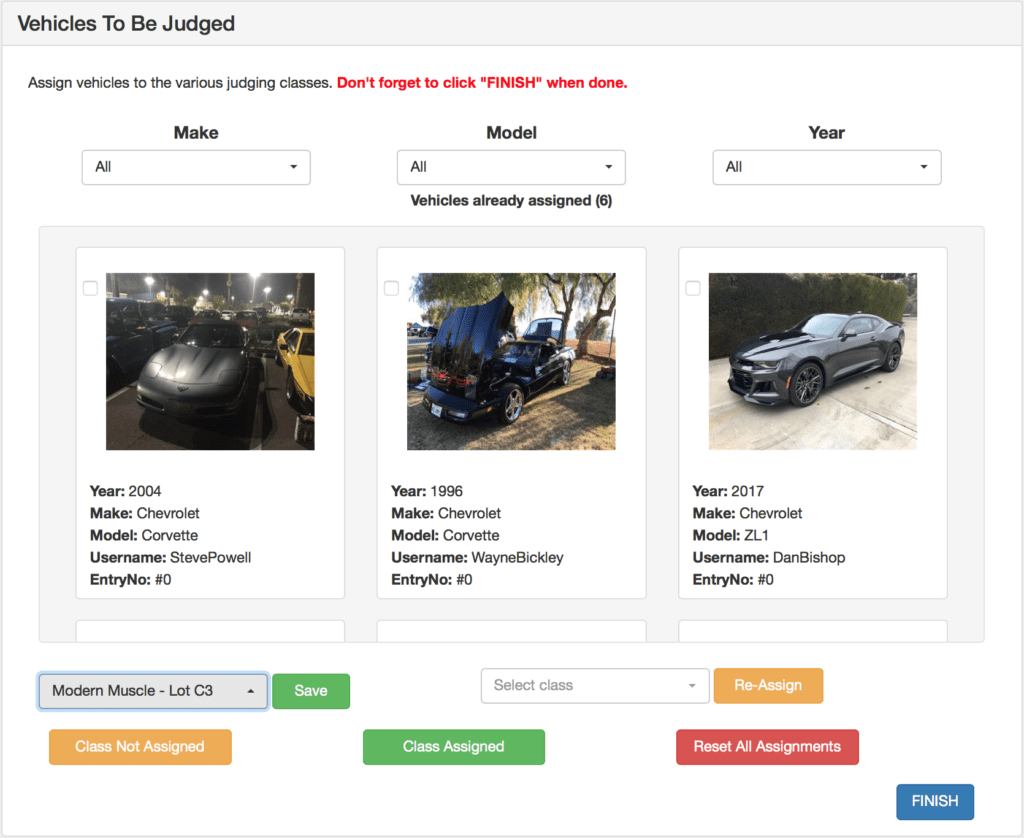This screenshot has height=838, width=1024.
Task: Check the 2004 Corvette entry checkbox
Action: [90, 288]
